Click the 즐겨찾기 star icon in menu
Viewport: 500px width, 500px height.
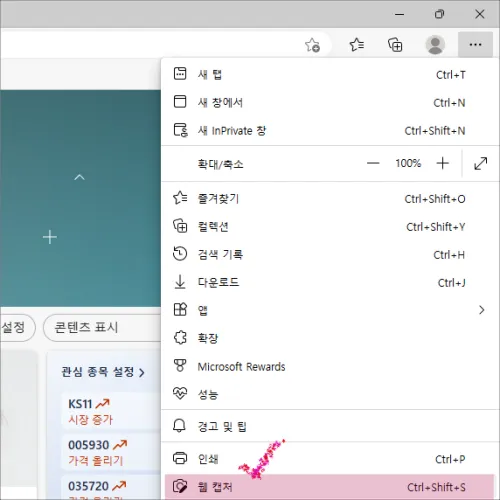180,198
